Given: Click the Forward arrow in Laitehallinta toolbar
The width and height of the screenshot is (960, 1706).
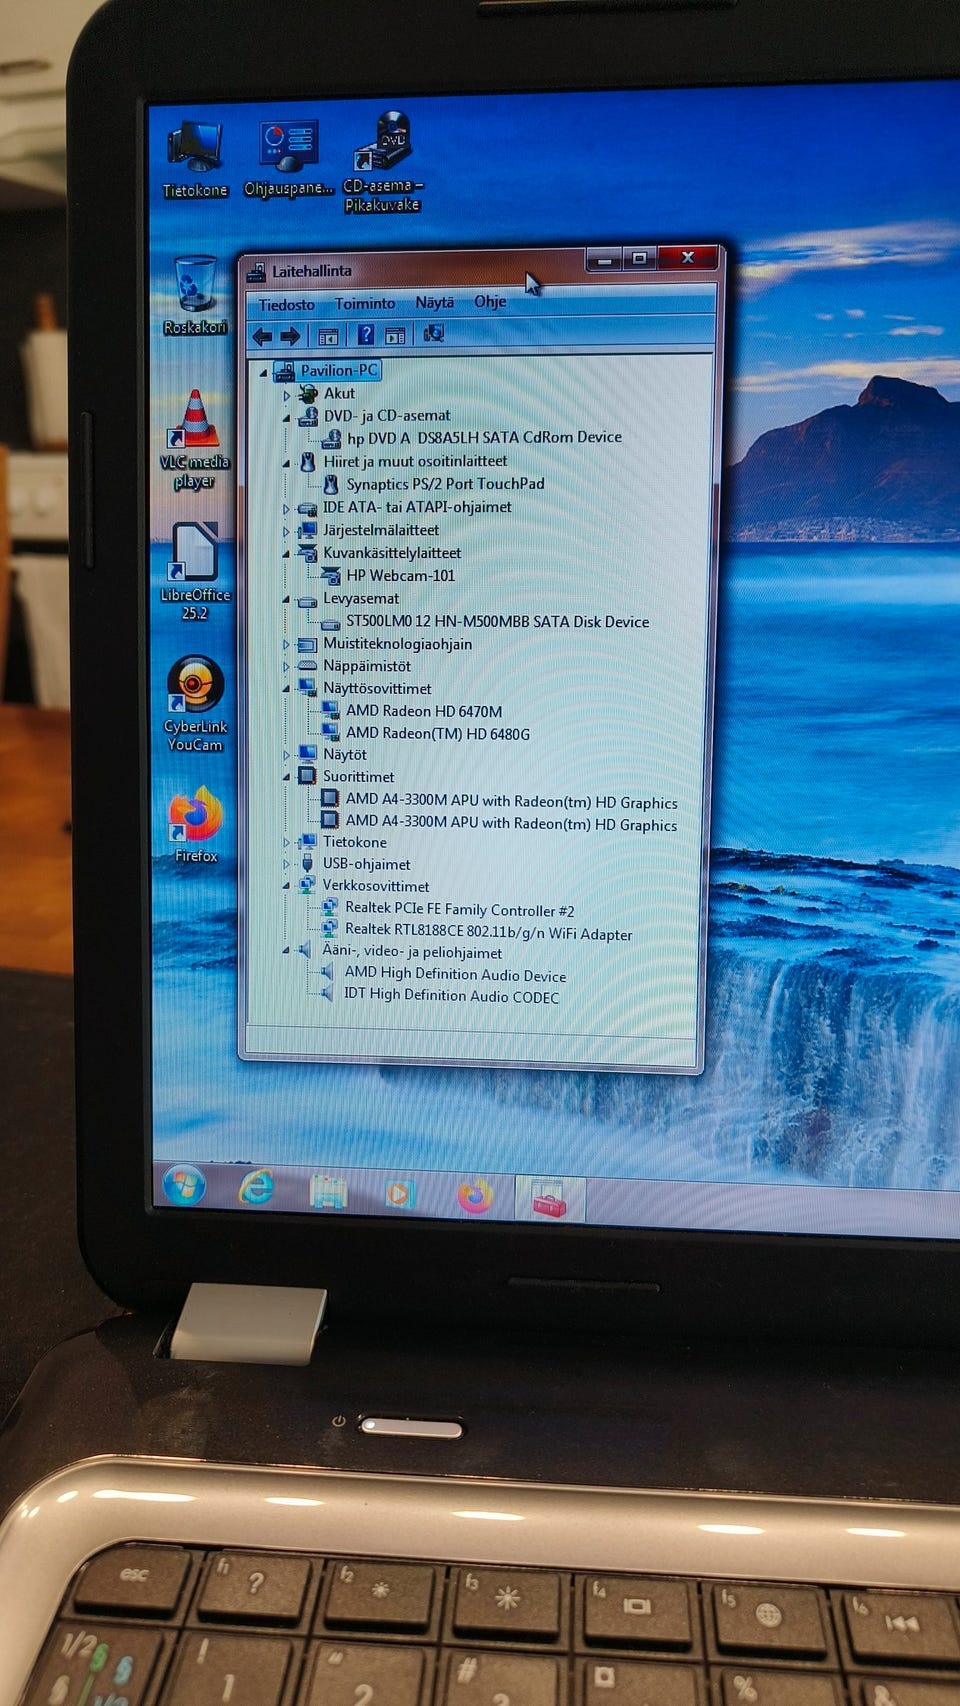Looking at the screenshot, I should coord(290,337).
